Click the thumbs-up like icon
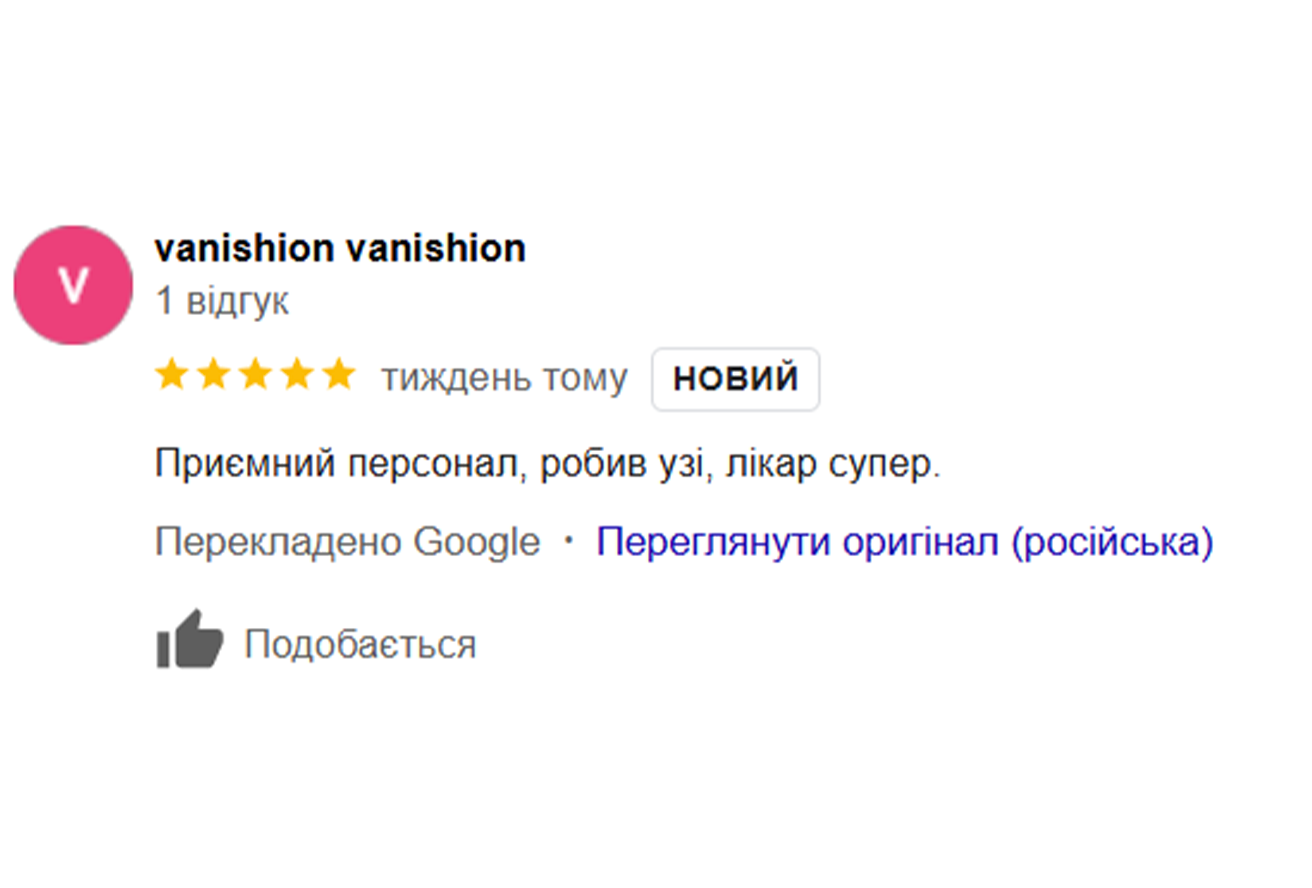This screenshot has width=1312, height=888. click(x=189, y=640)
